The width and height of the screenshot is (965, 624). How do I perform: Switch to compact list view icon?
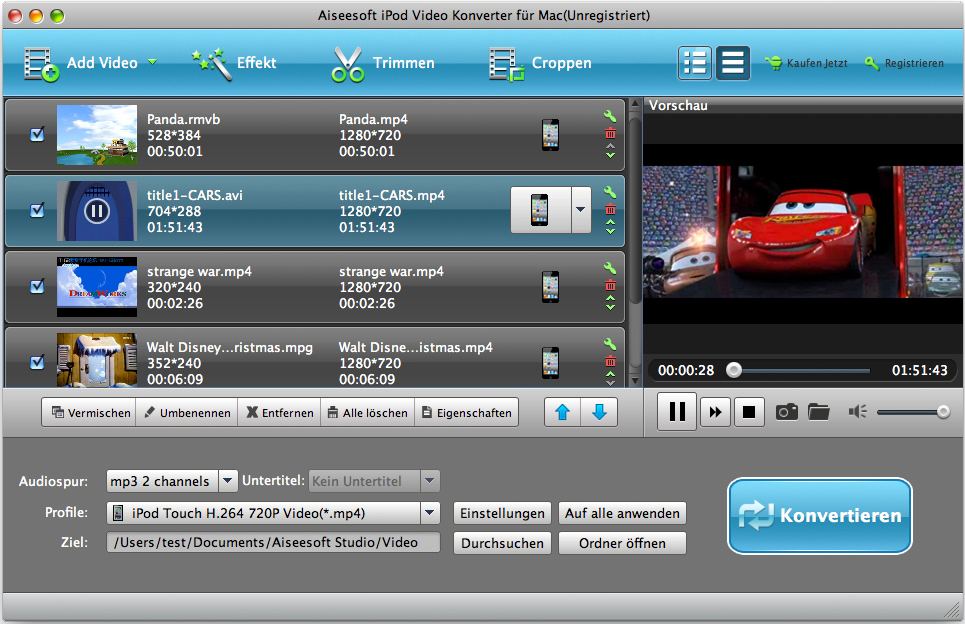732,63
